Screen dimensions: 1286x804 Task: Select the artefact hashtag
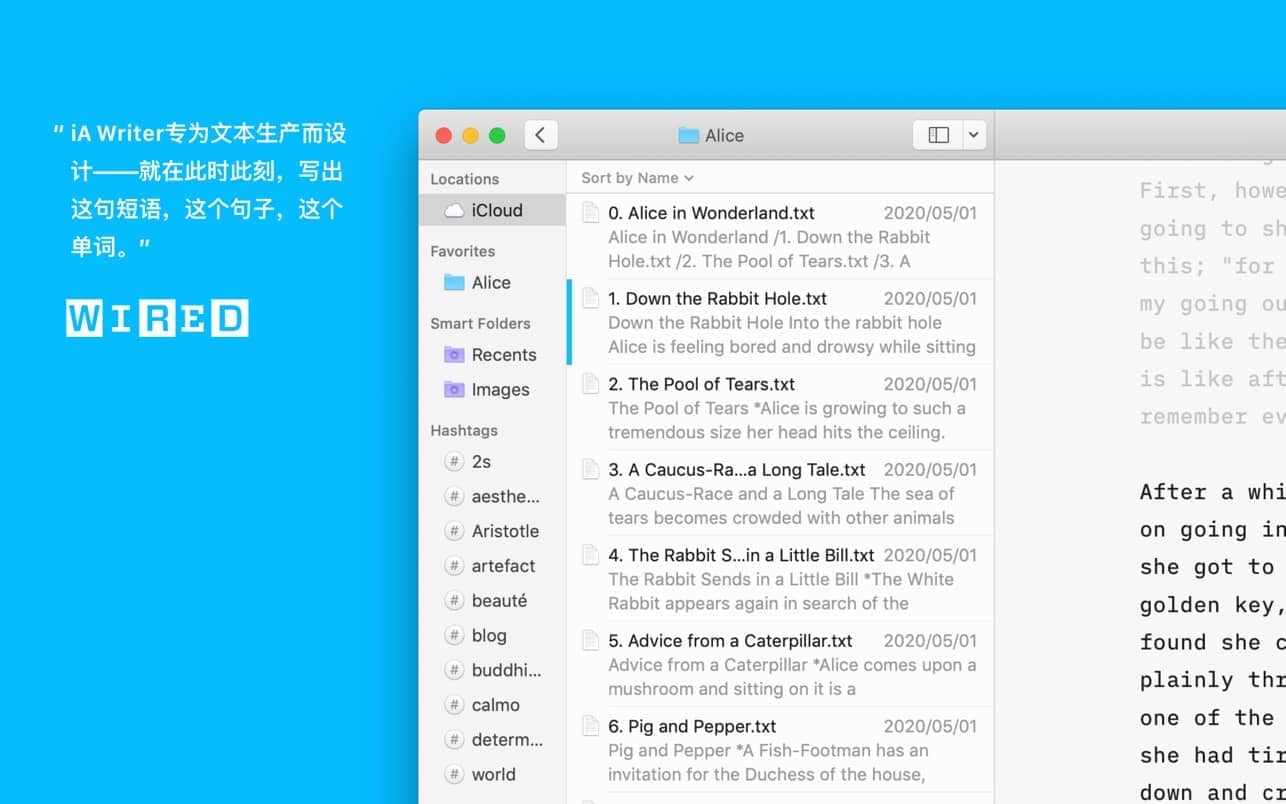492,566
